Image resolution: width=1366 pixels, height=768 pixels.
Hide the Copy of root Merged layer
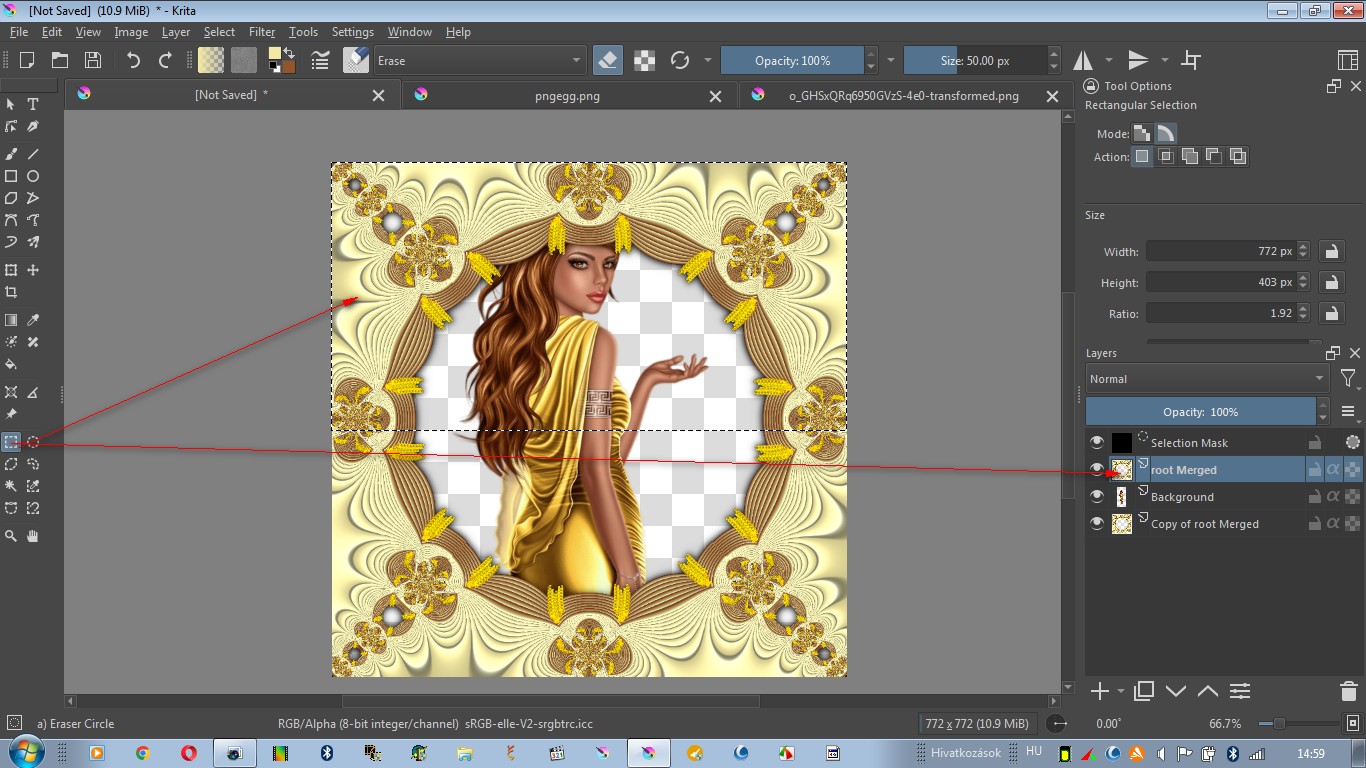tap(1097, 523)
